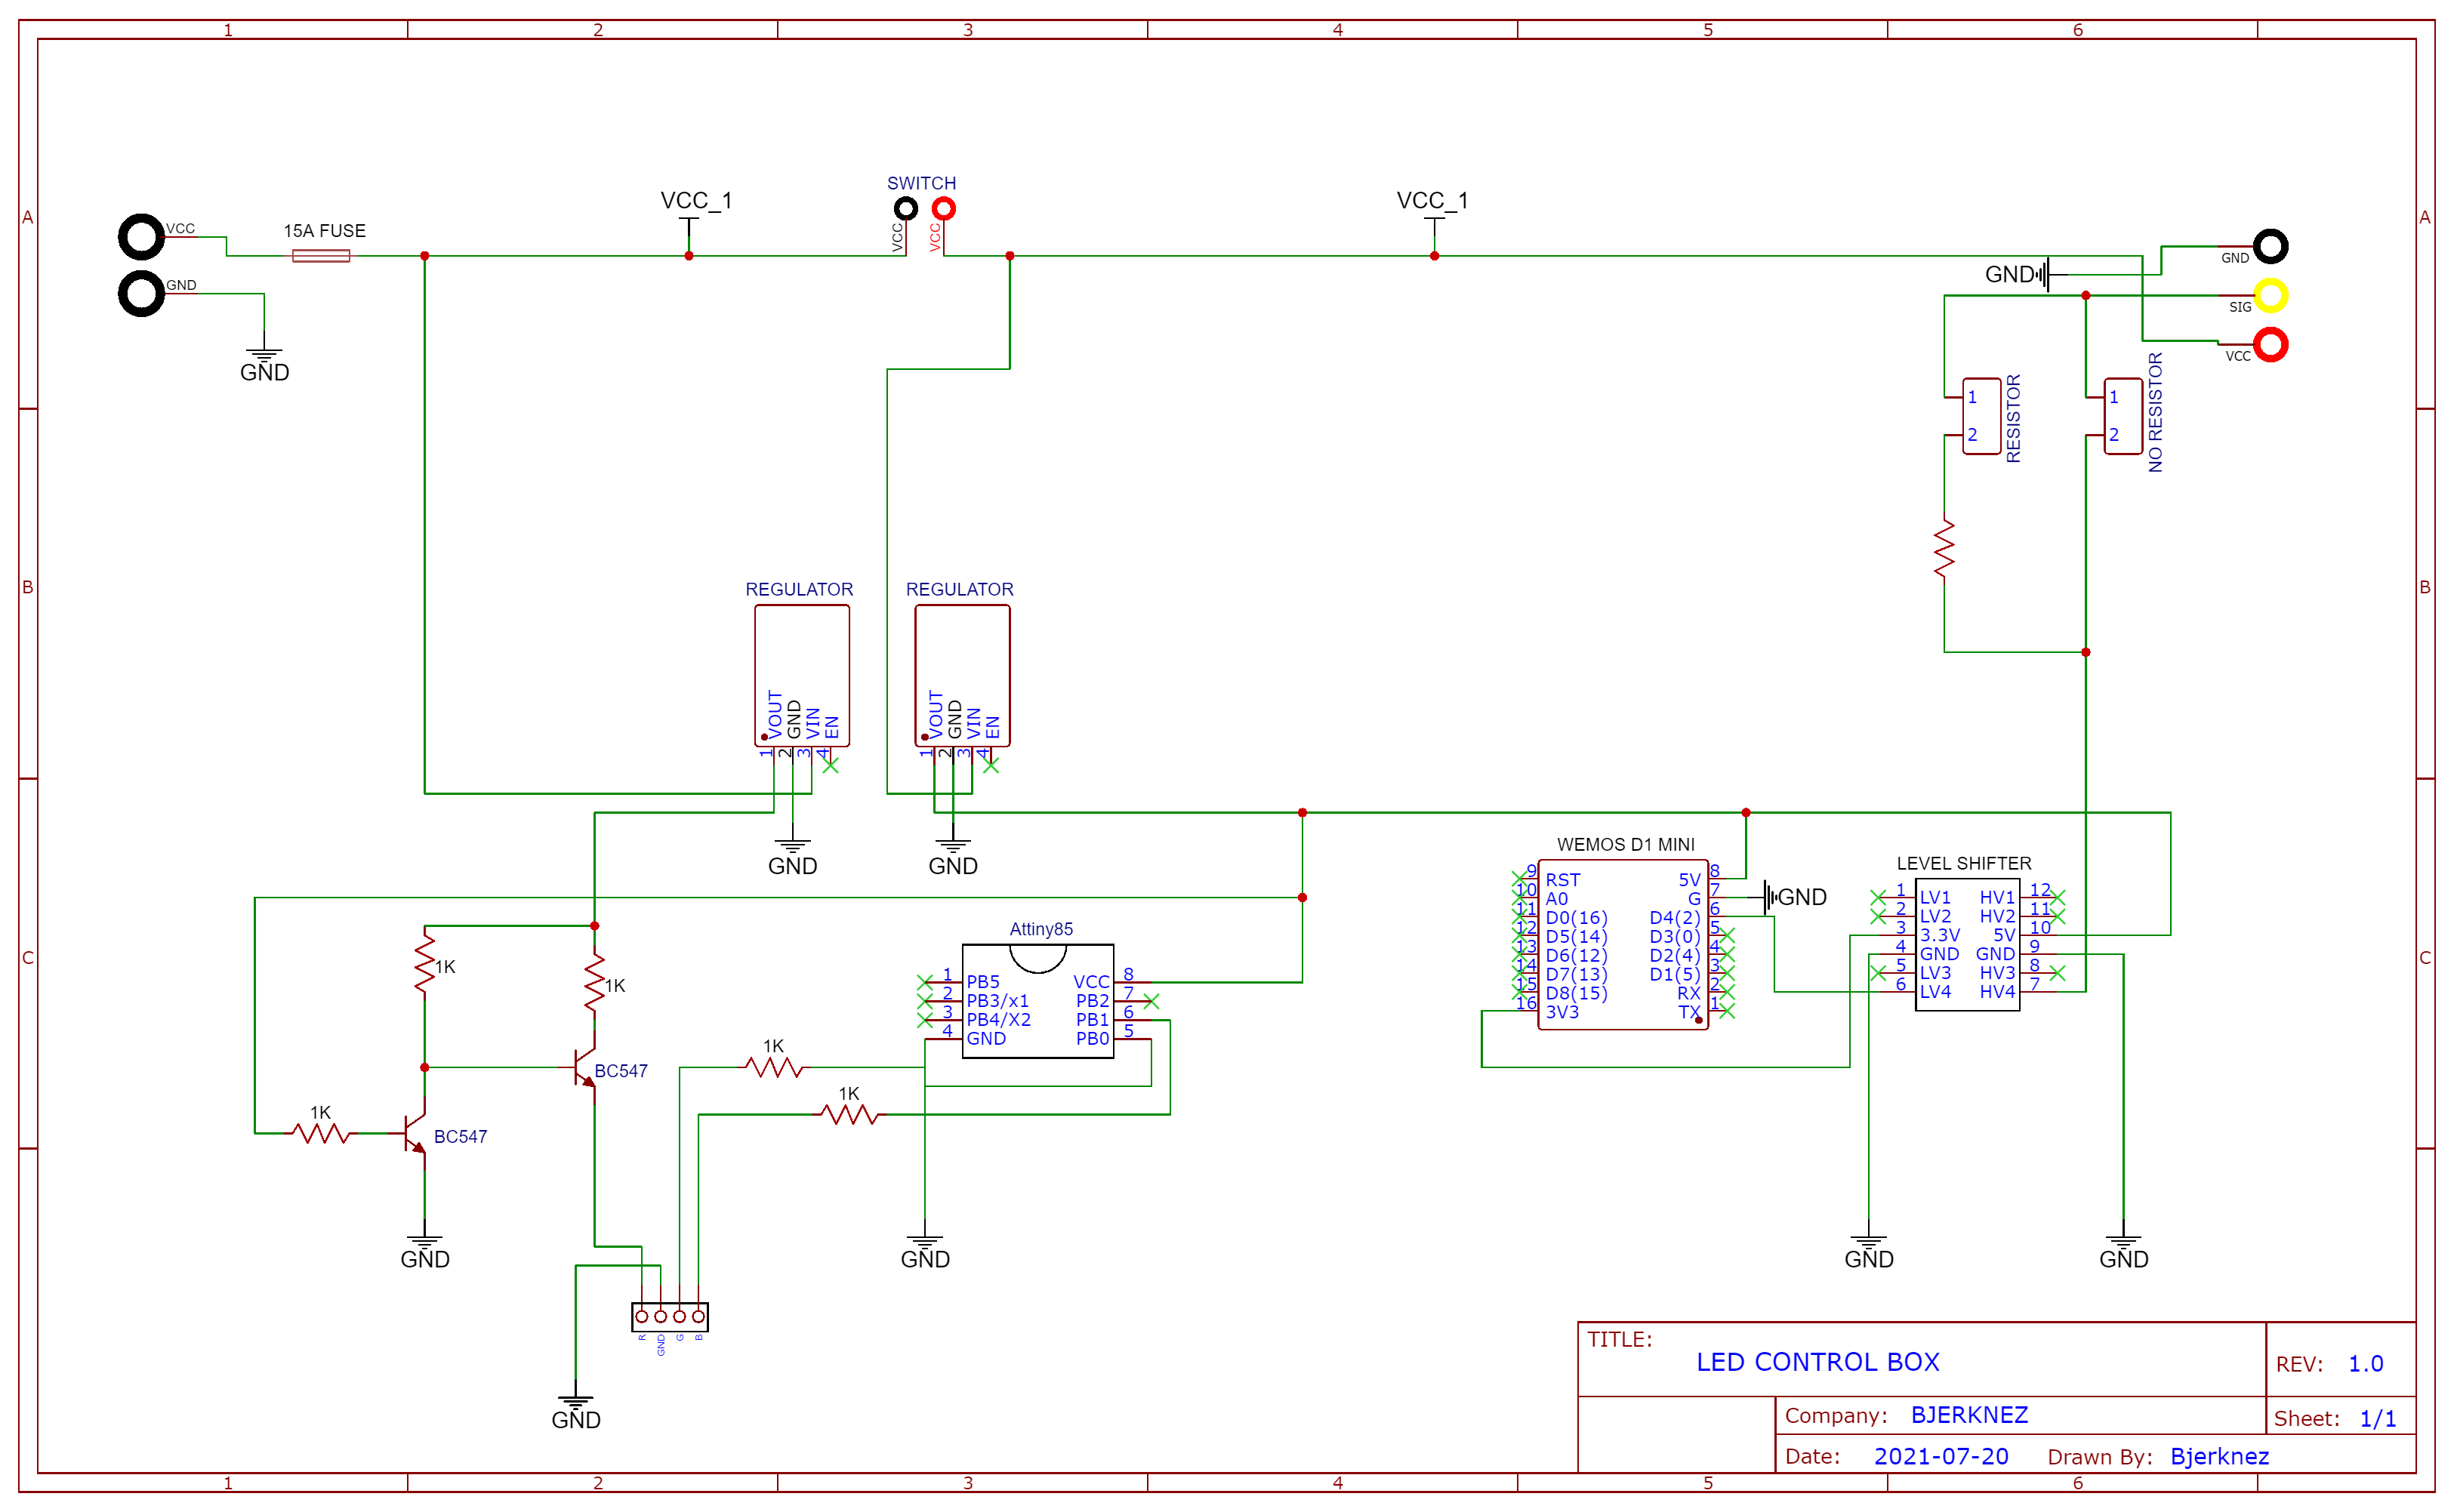
Task: Click the Sheet value 1/1
Action: pos(2377,1419)
